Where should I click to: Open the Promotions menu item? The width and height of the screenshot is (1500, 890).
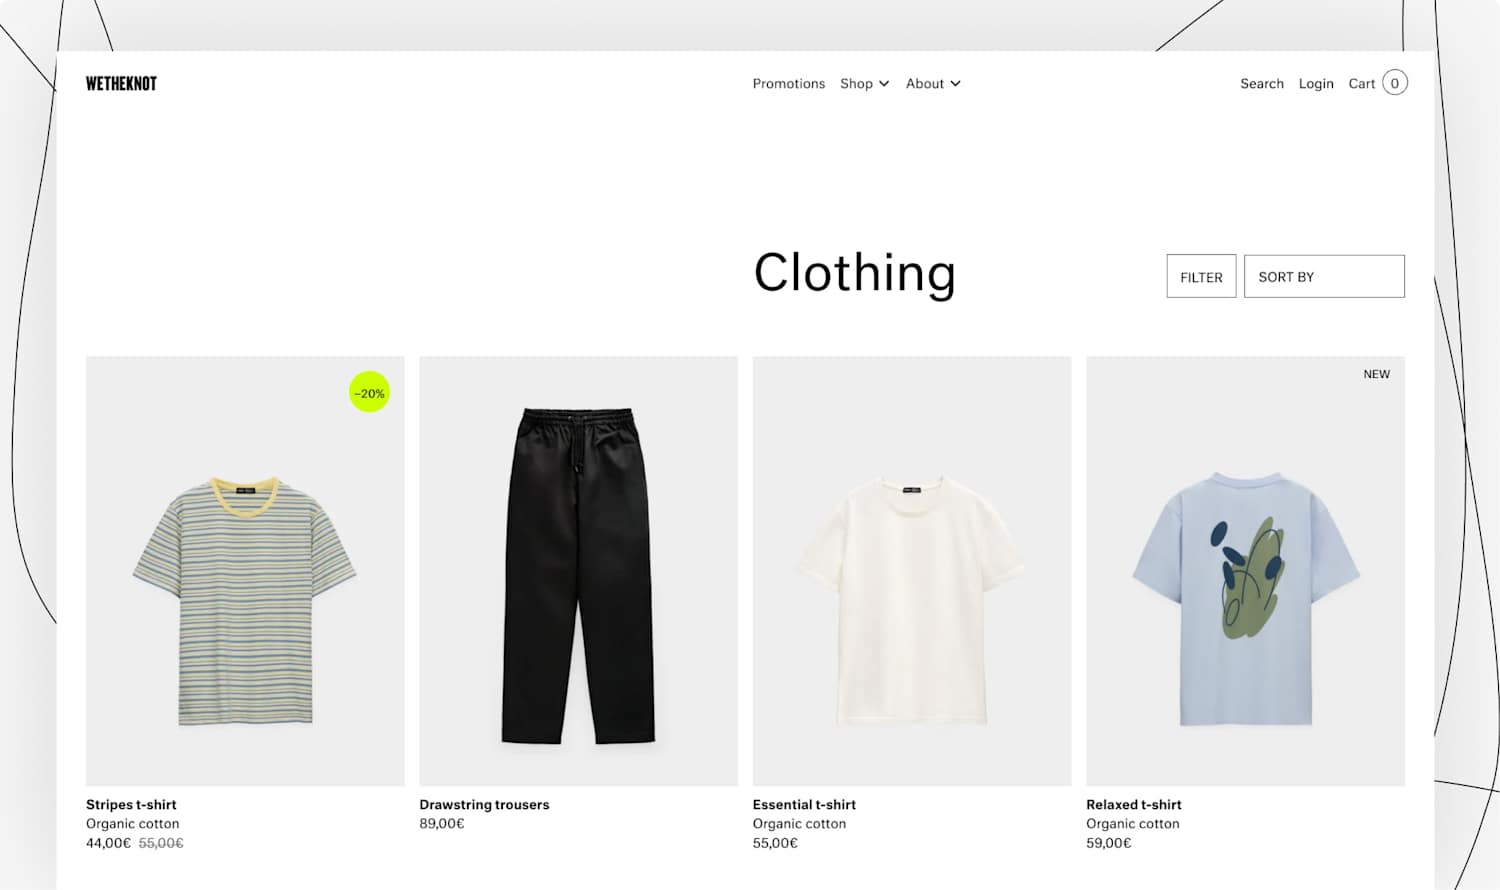(x=789, y=84)
